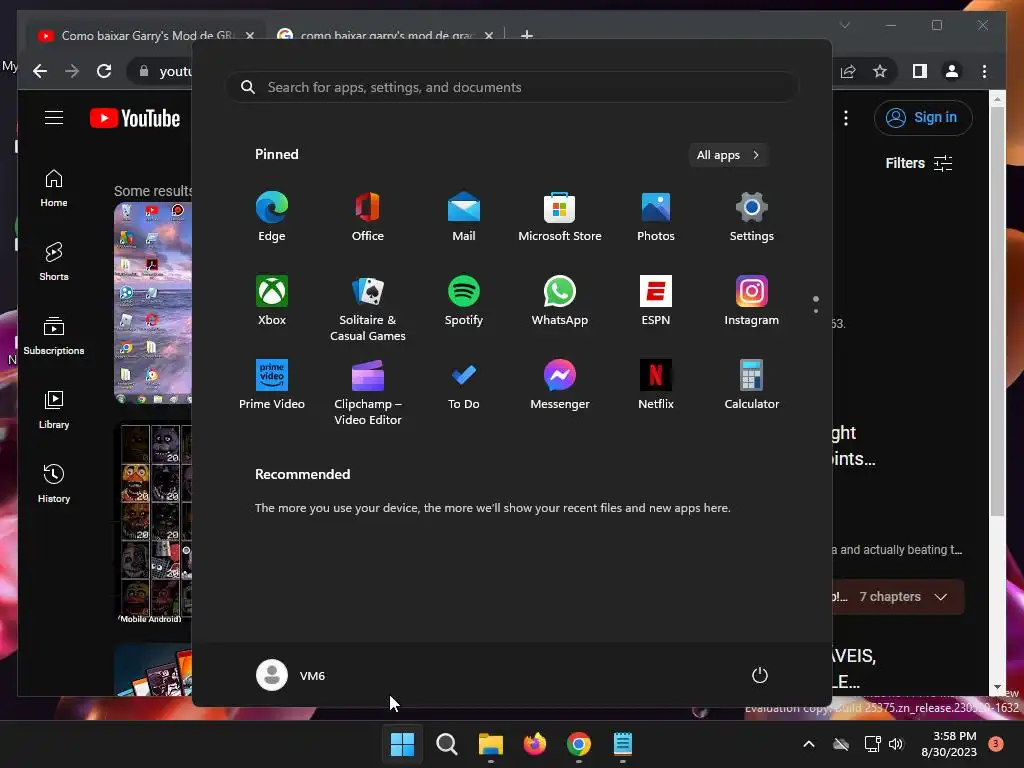Click the Windows Start button on taskbar
Screen dimensions: 1024x768
coord(402,744)
